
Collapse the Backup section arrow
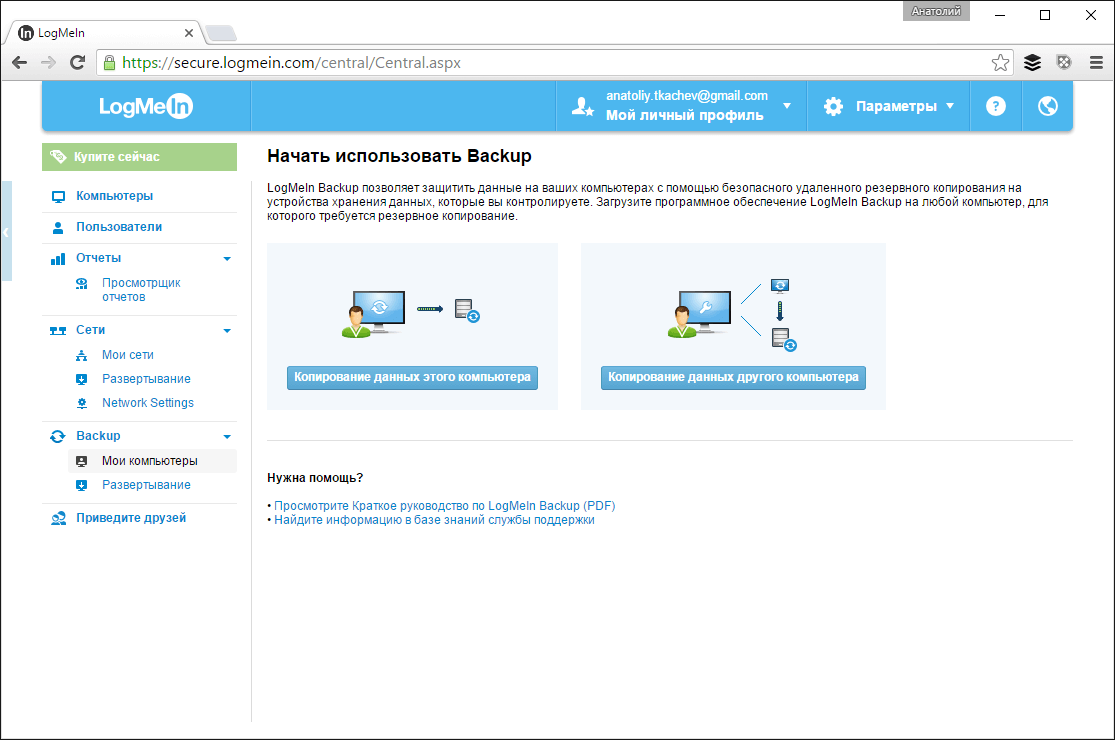click(227, 436)
